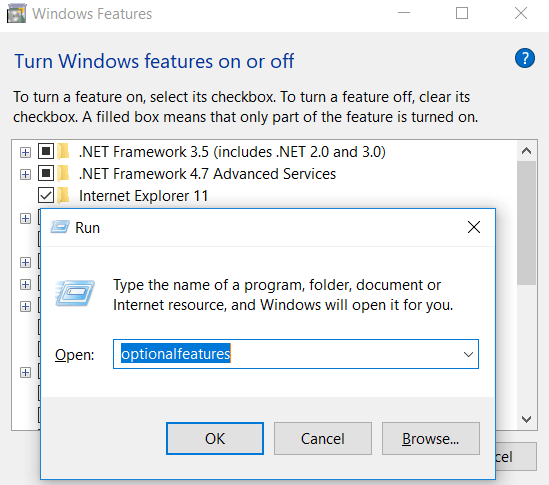Click the features list scrollbar thumb
This screenshot has height=485, width=549.
526,223
